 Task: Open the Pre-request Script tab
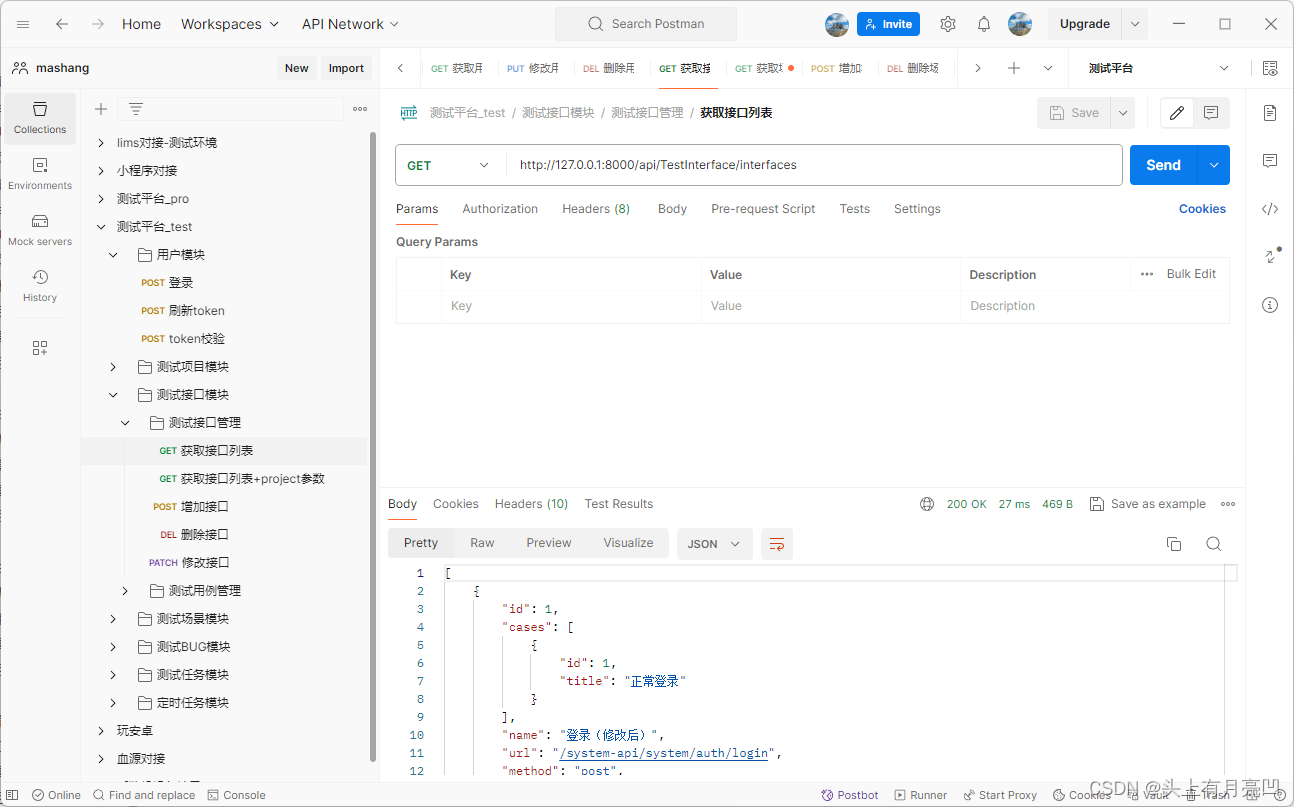point(763,209)
